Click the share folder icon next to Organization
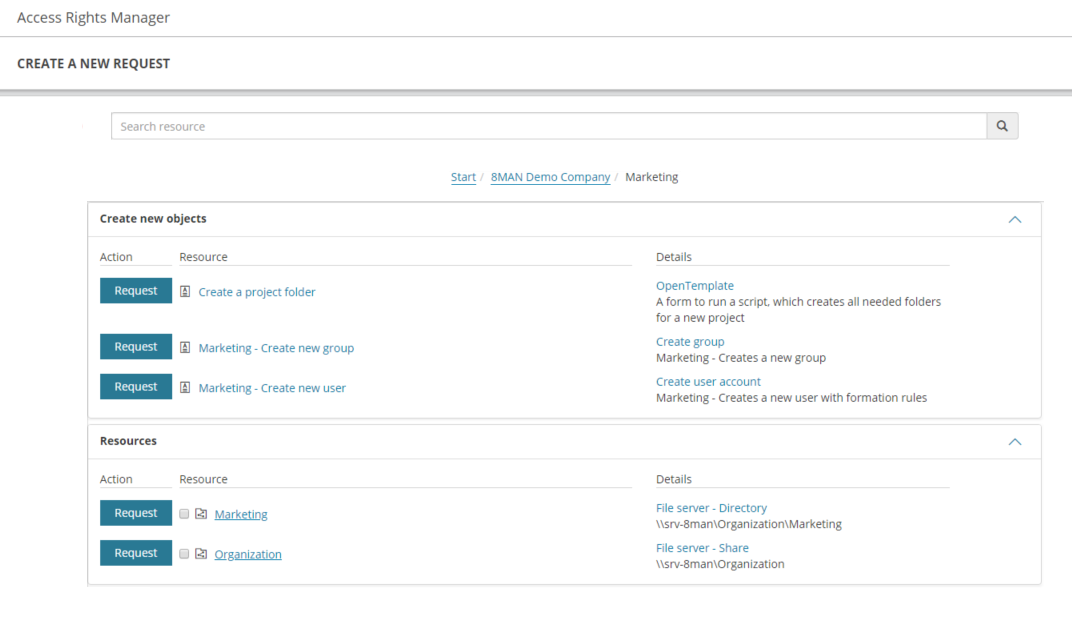 (x=201, y=554)
